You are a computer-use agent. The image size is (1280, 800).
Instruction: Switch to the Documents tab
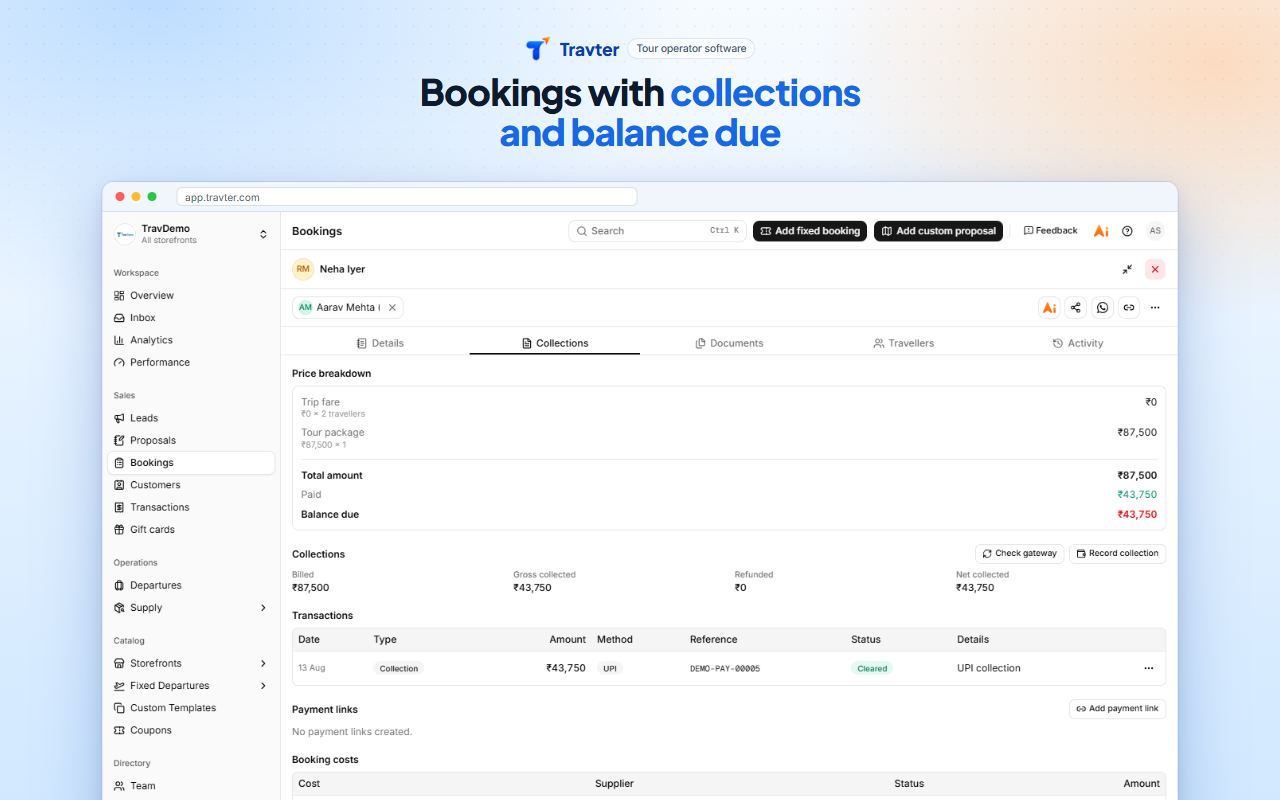point(729,343)
